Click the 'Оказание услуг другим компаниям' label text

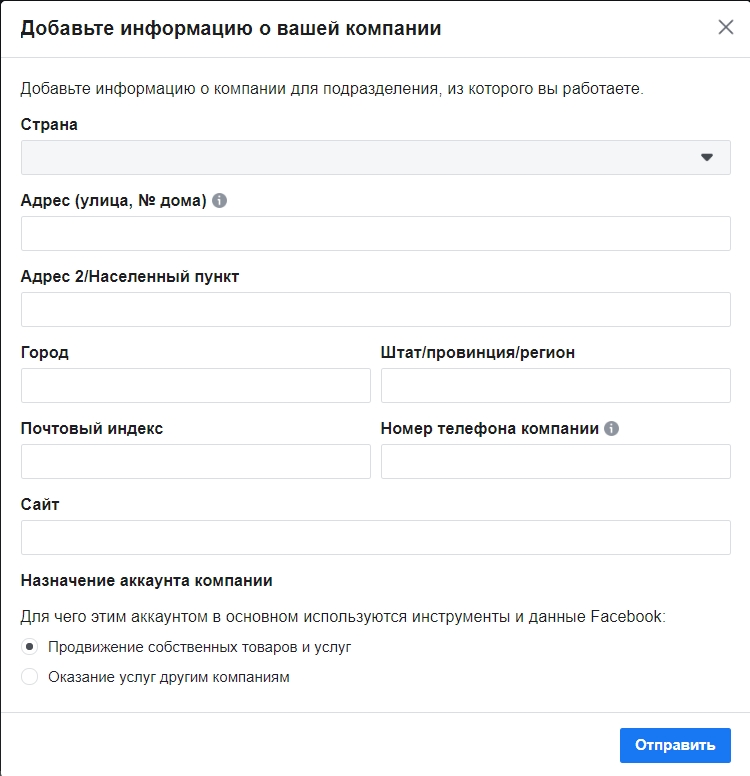pyautogui.click(x=169, y=677)
